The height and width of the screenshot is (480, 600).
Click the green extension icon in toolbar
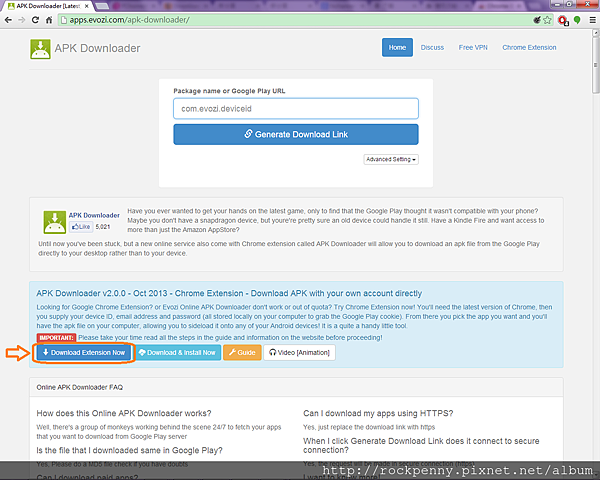[x=577, y=20]
